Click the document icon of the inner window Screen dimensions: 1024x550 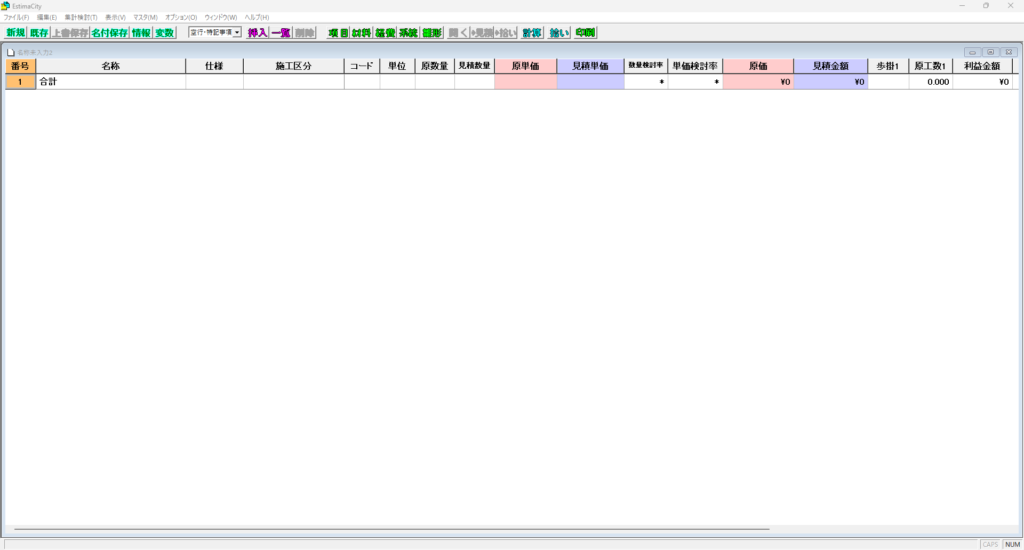point(10,52)
